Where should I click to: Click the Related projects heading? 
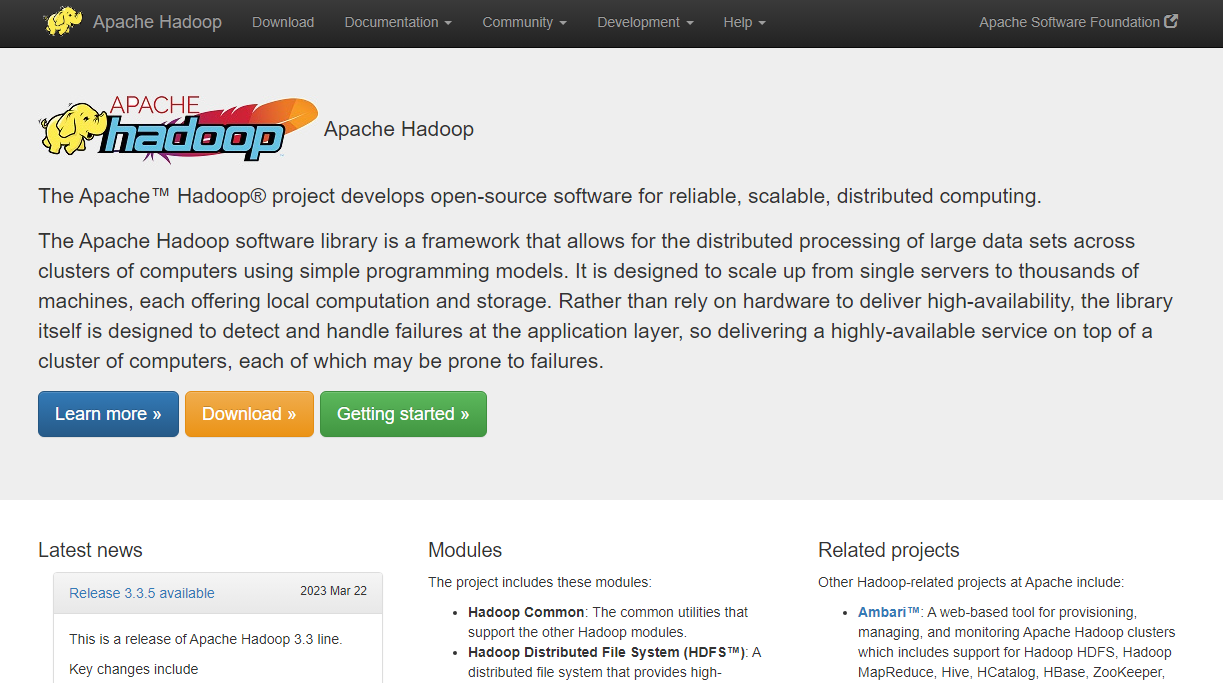click(888, 550)
